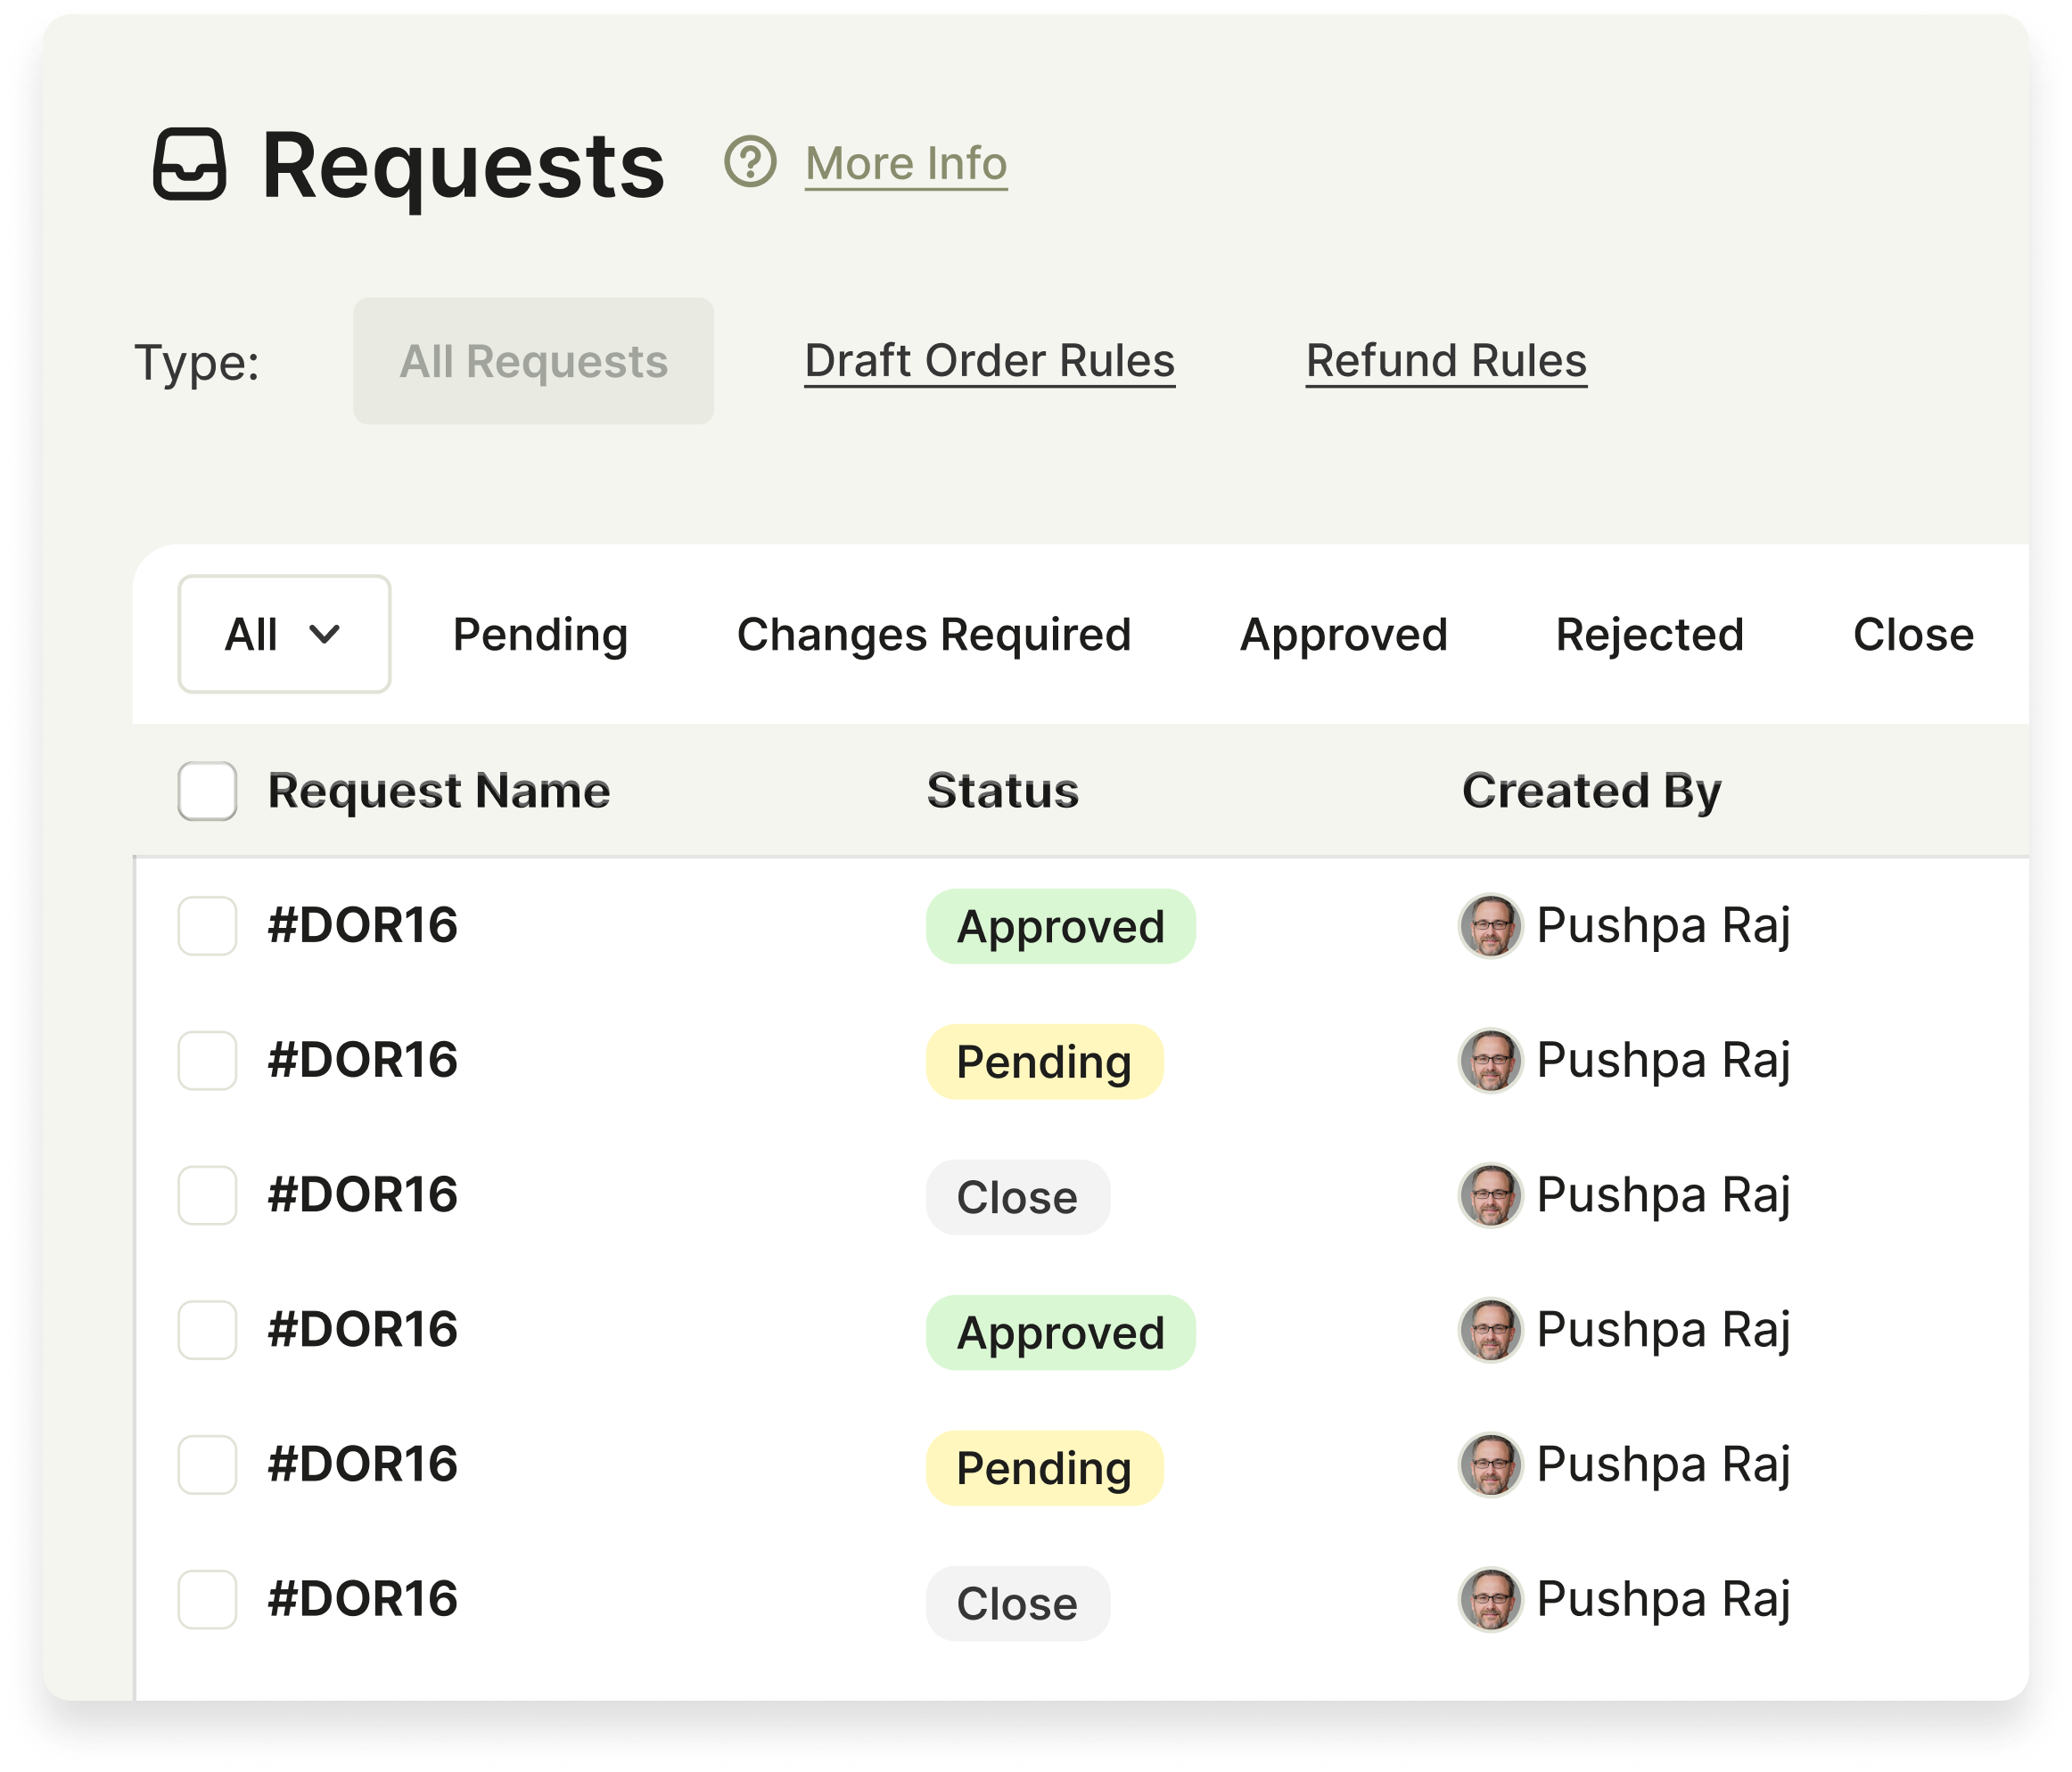Click the question mark help icon
Screen dimensions: 2072x1772
[748, 164]
